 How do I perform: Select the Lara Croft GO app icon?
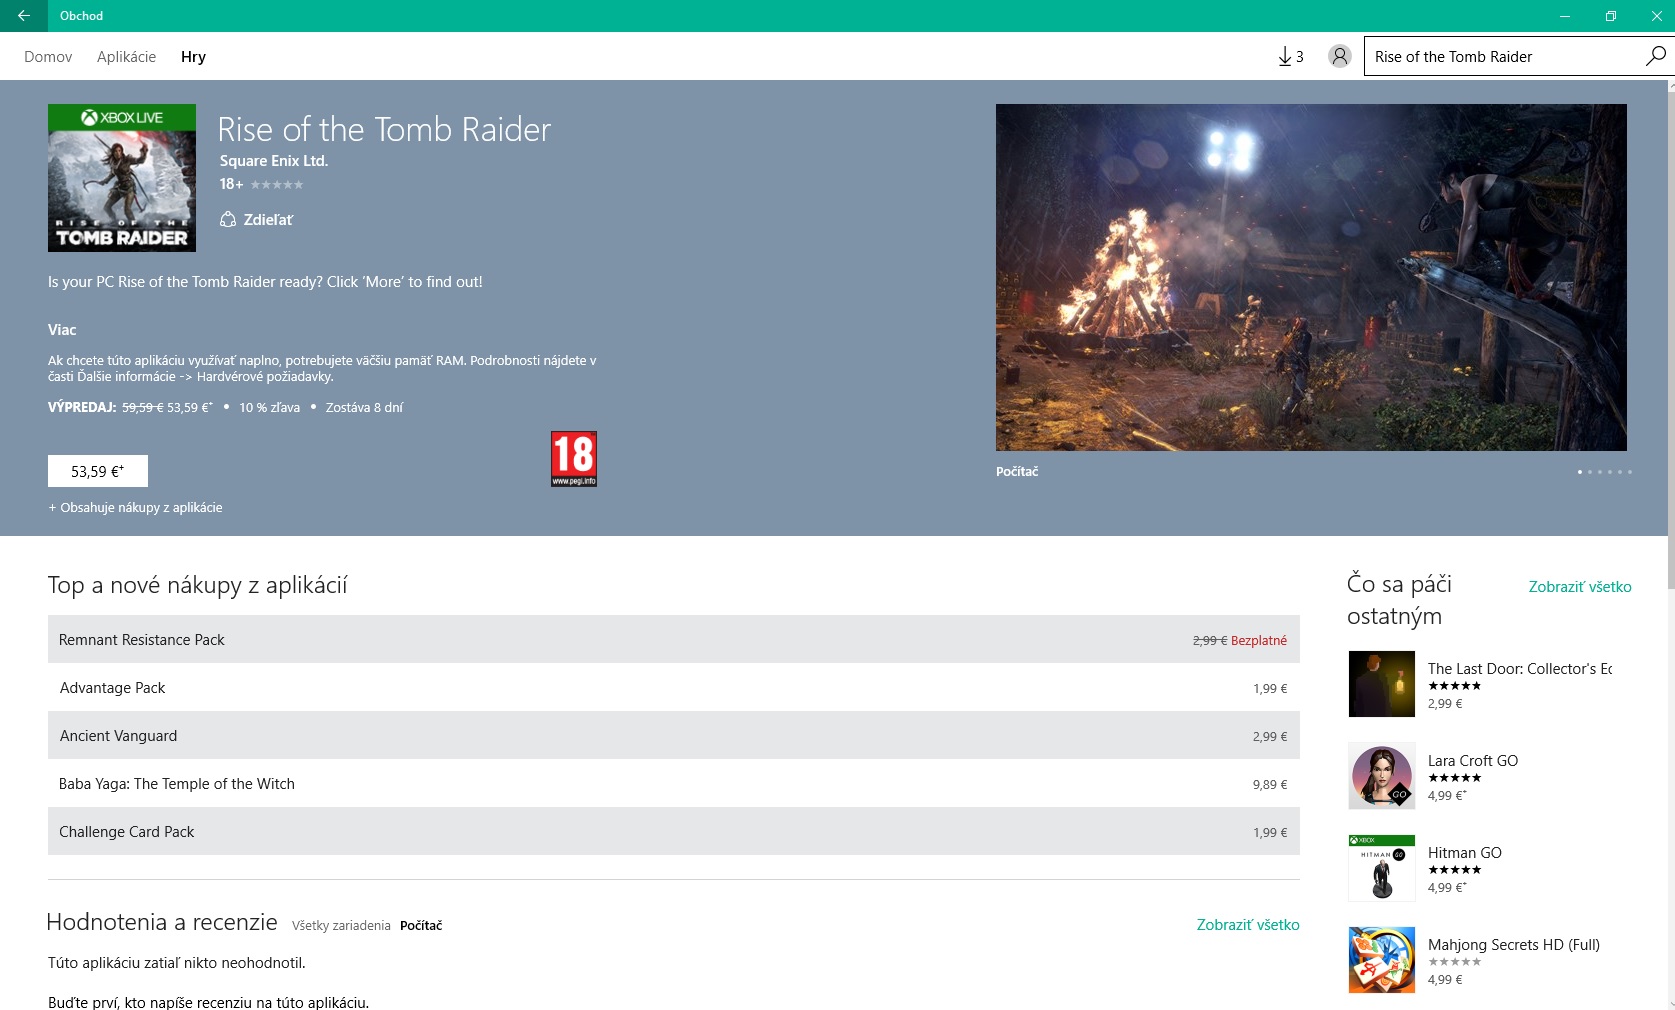(1382, 776)
